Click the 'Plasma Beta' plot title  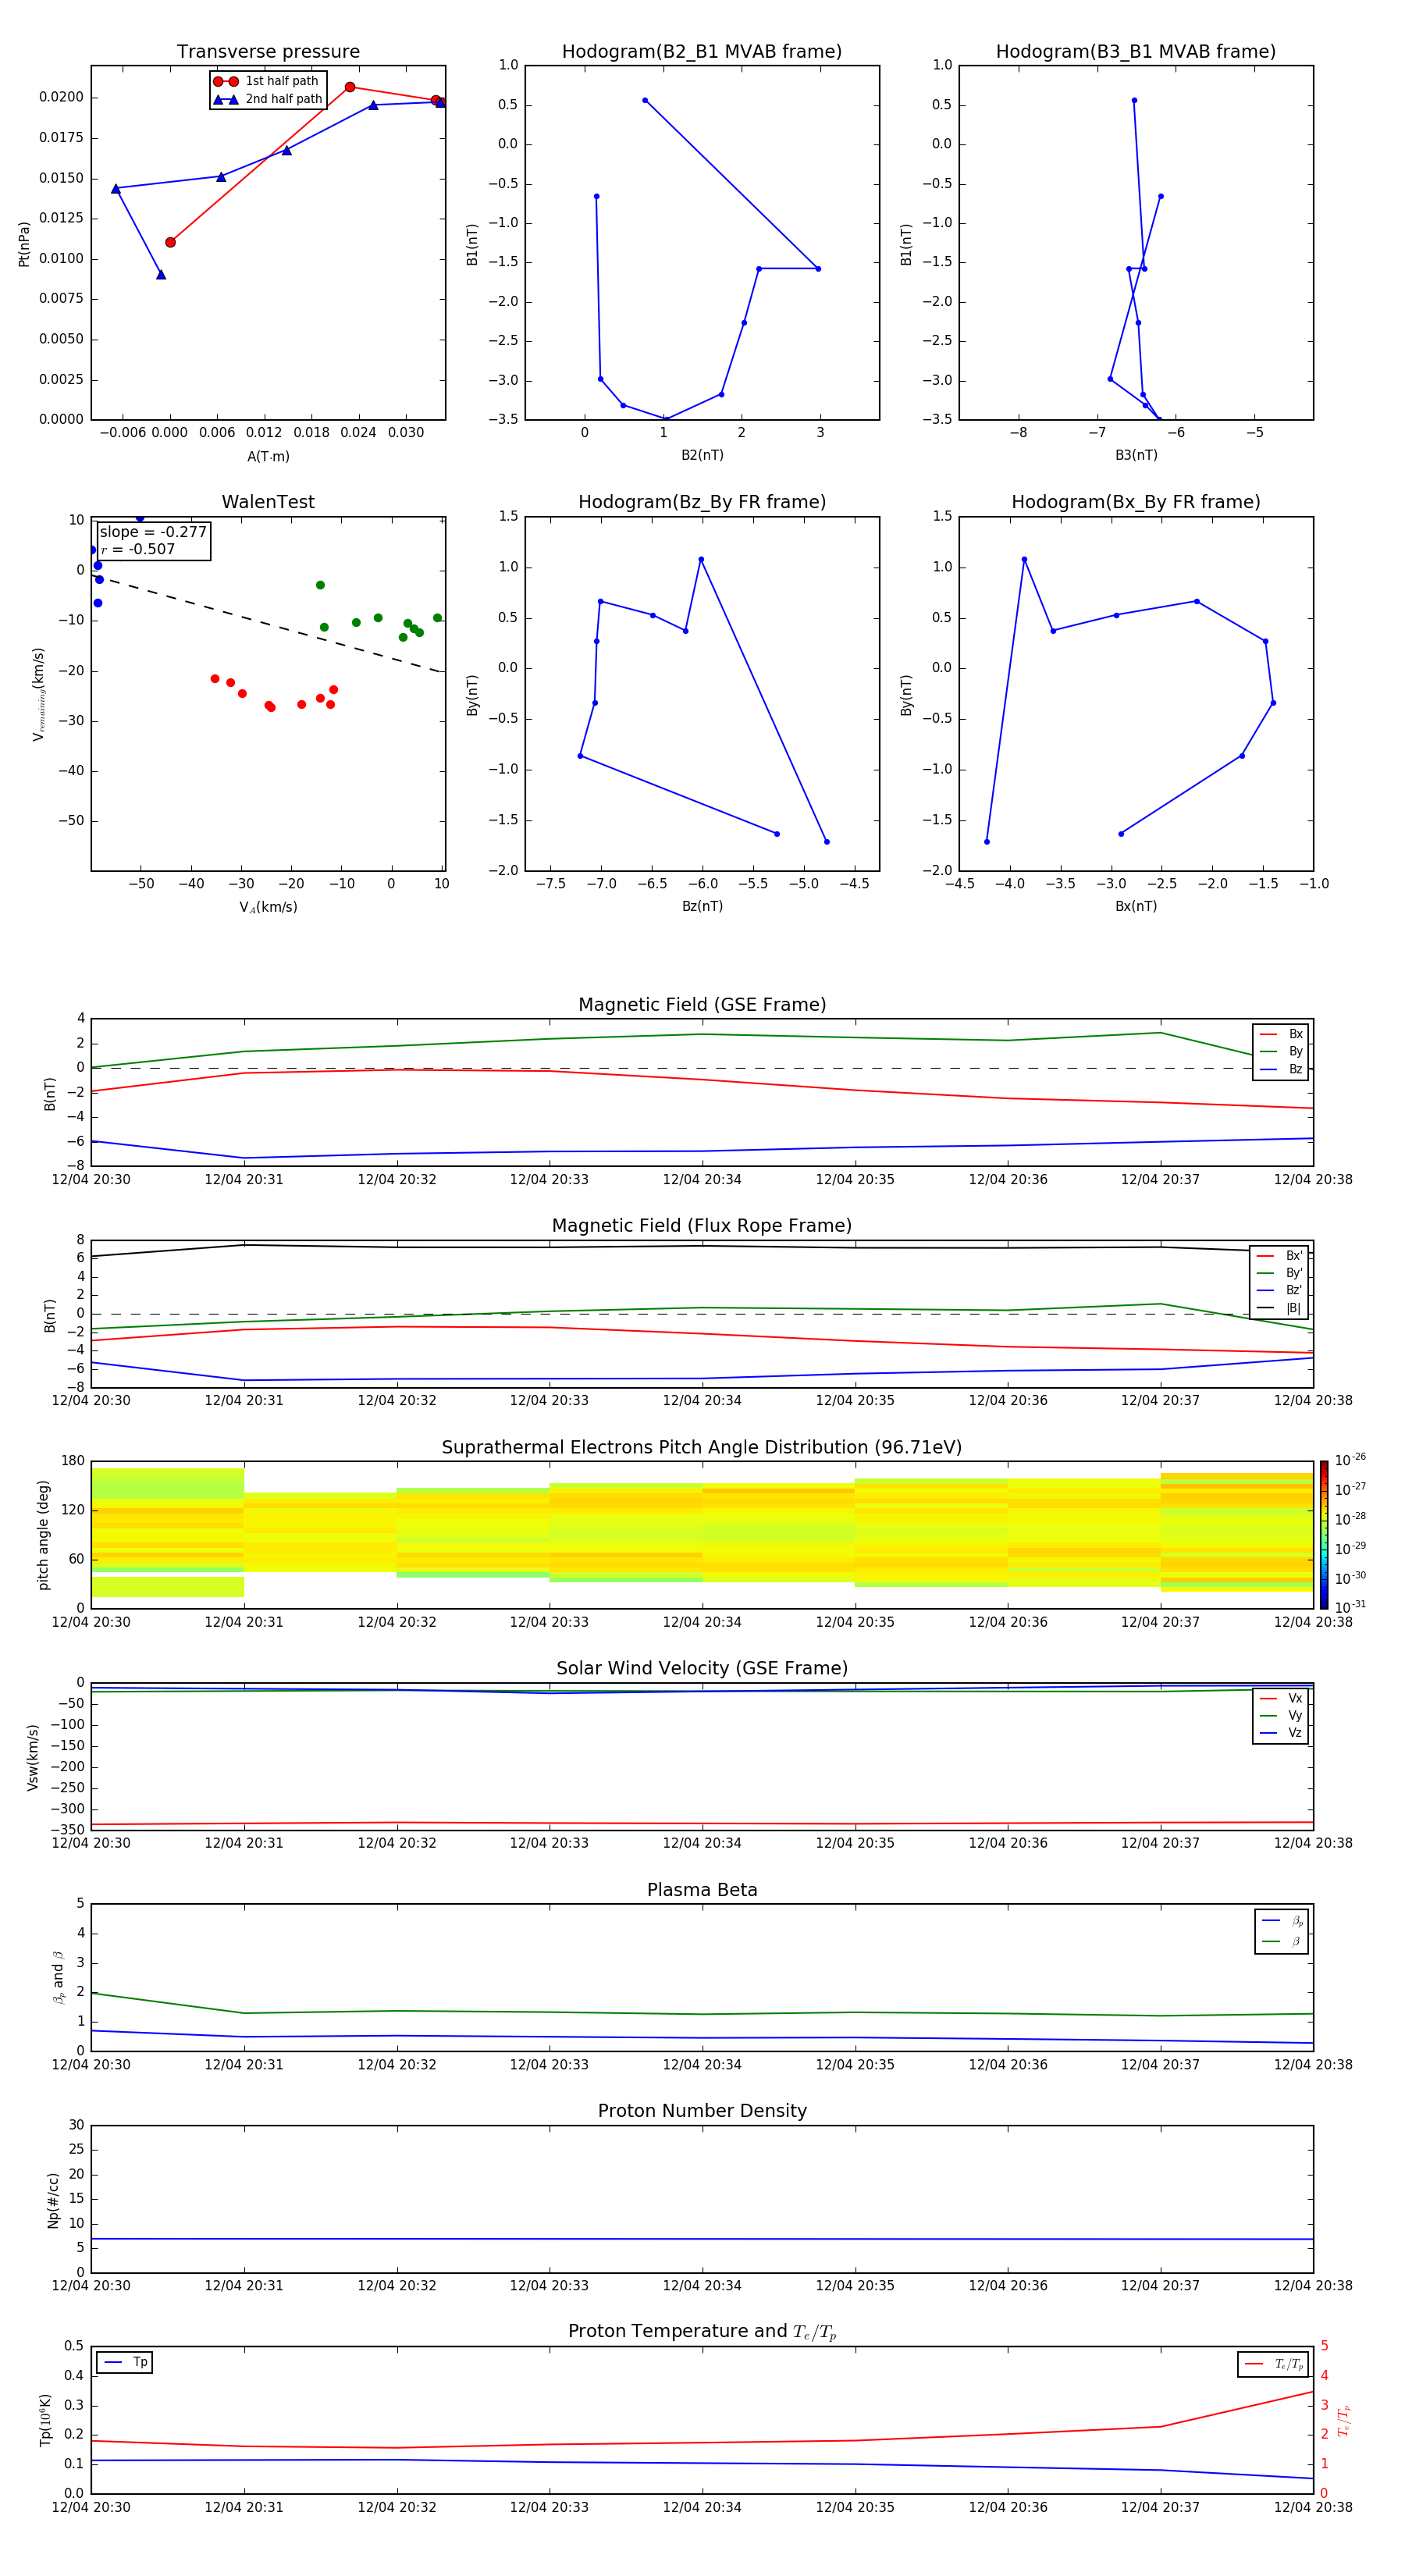point(702,1890)
